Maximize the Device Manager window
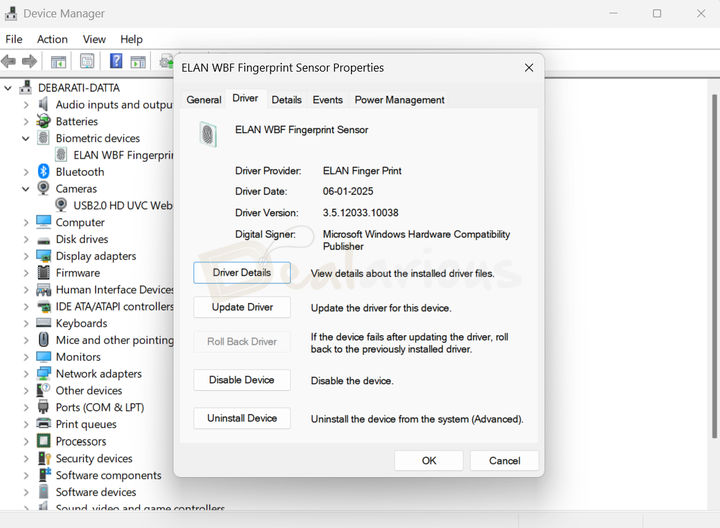 (657, 13)
